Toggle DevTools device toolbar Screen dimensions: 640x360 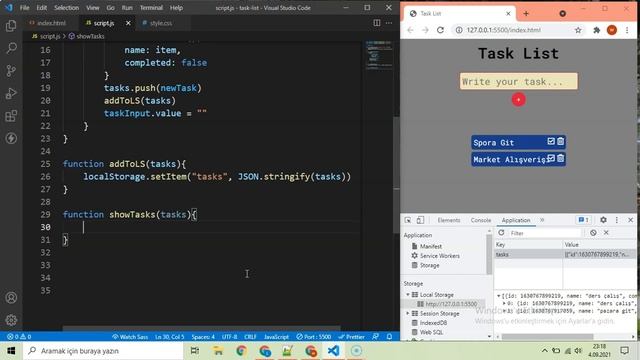[420, 220]
